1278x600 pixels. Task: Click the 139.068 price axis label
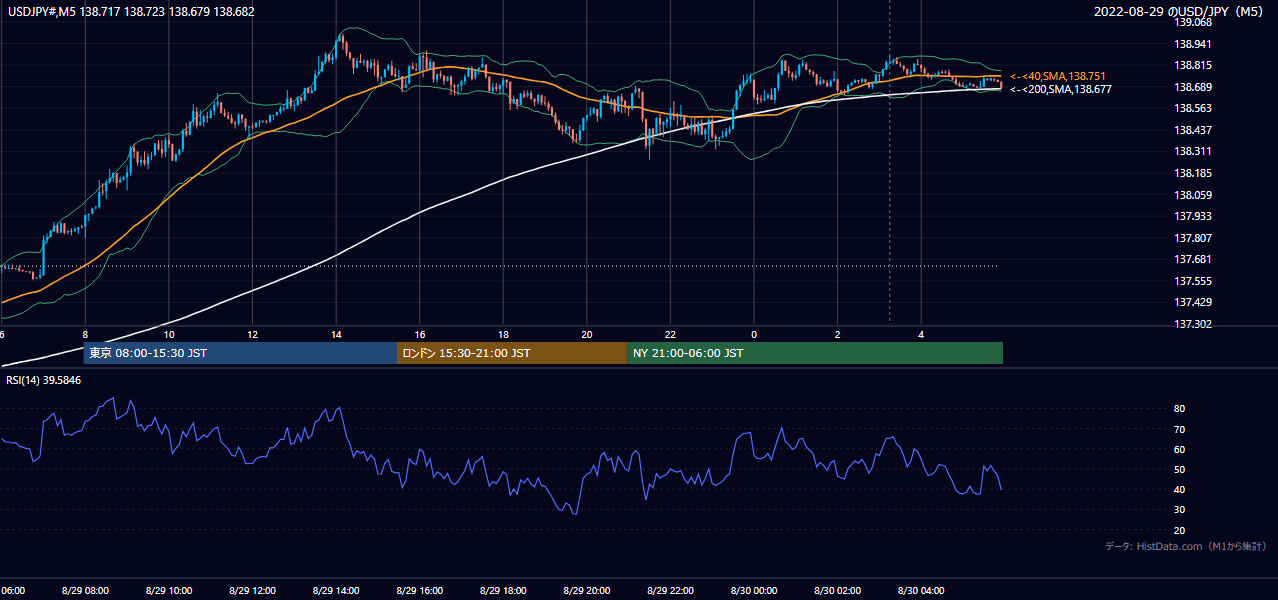[1192, 22]
